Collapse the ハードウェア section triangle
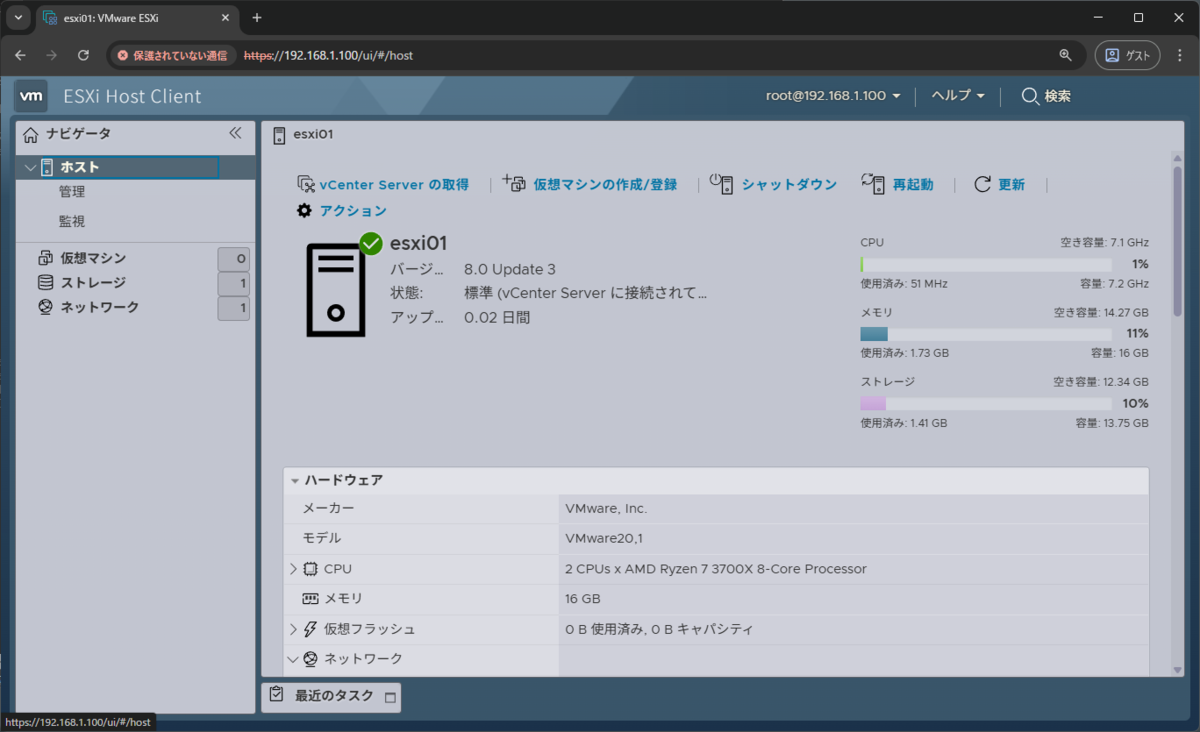1200x732 pixels. pos(295,481)
